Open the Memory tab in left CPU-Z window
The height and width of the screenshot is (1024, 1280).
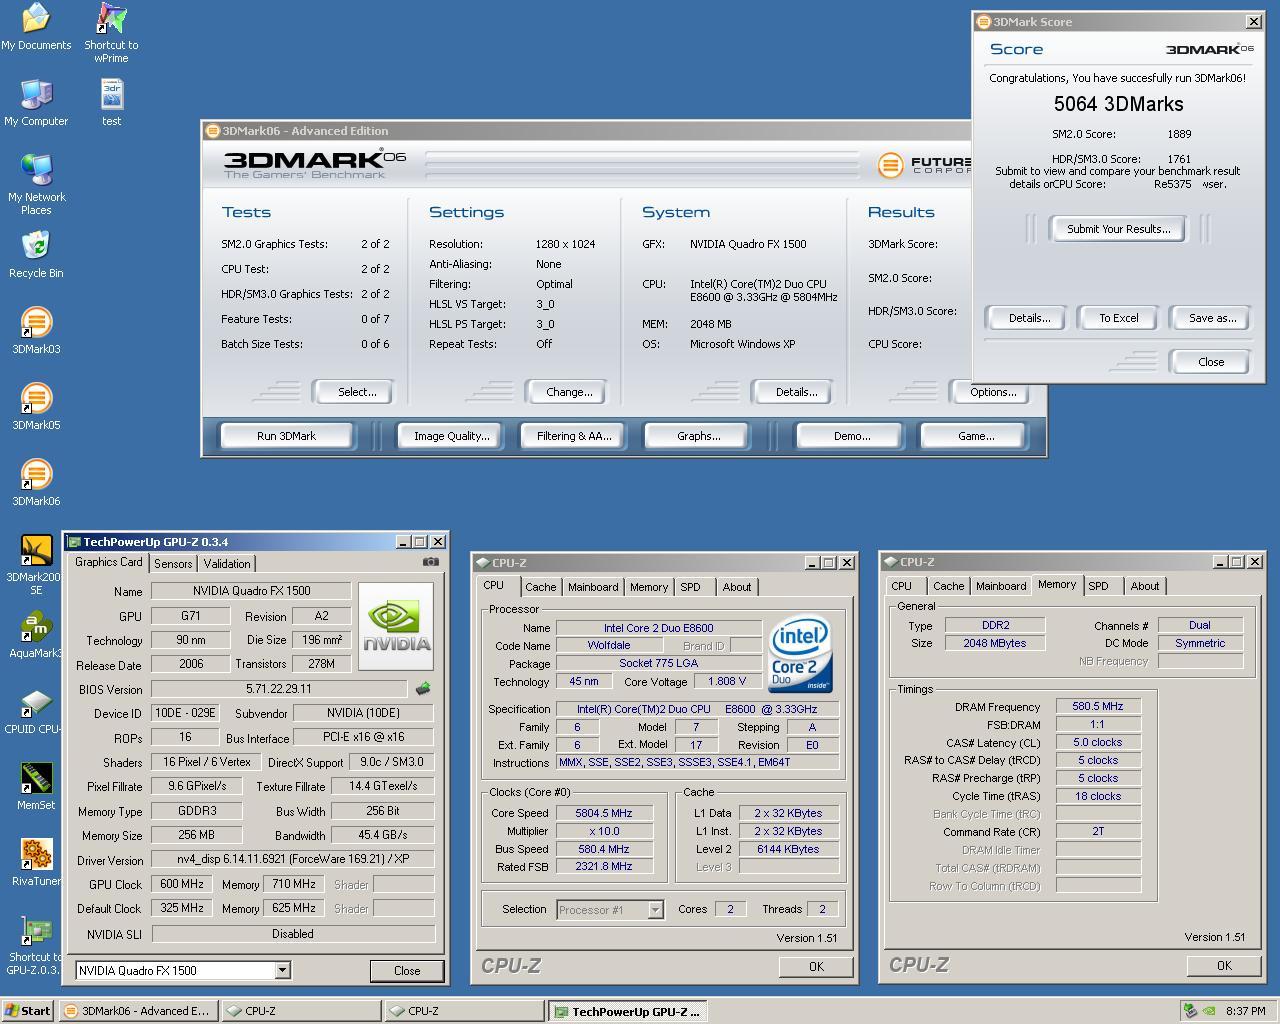[x=648, y=587]
